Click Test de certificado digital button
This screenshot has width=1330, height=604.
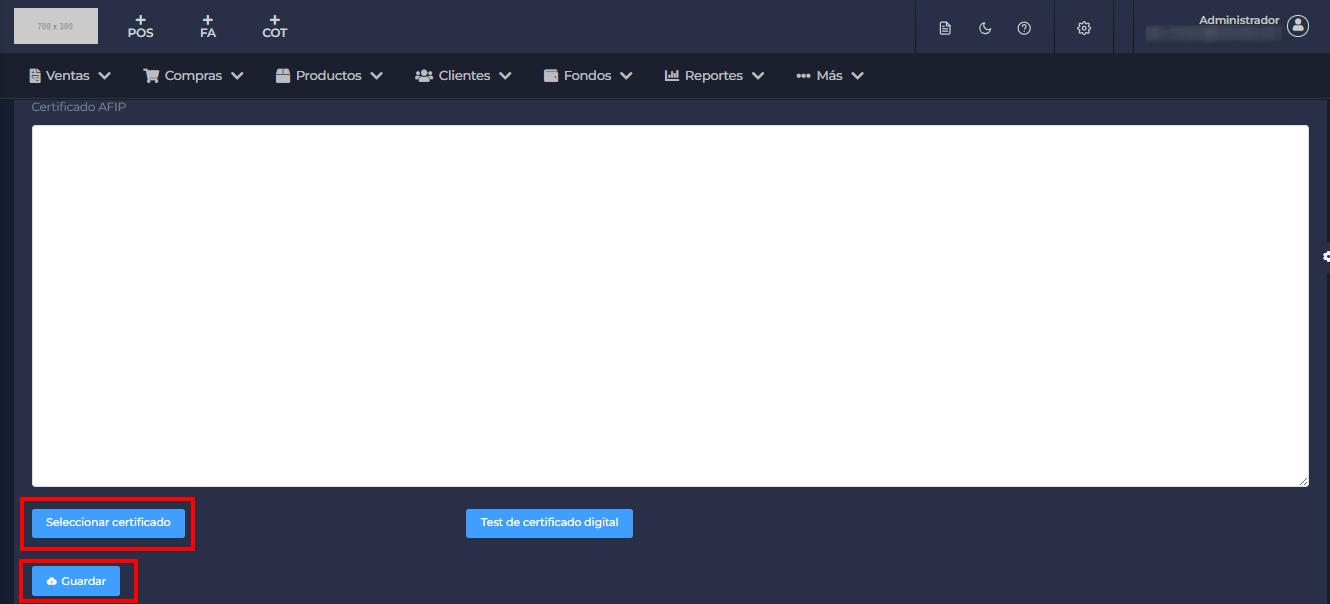[x=549, y=523]
